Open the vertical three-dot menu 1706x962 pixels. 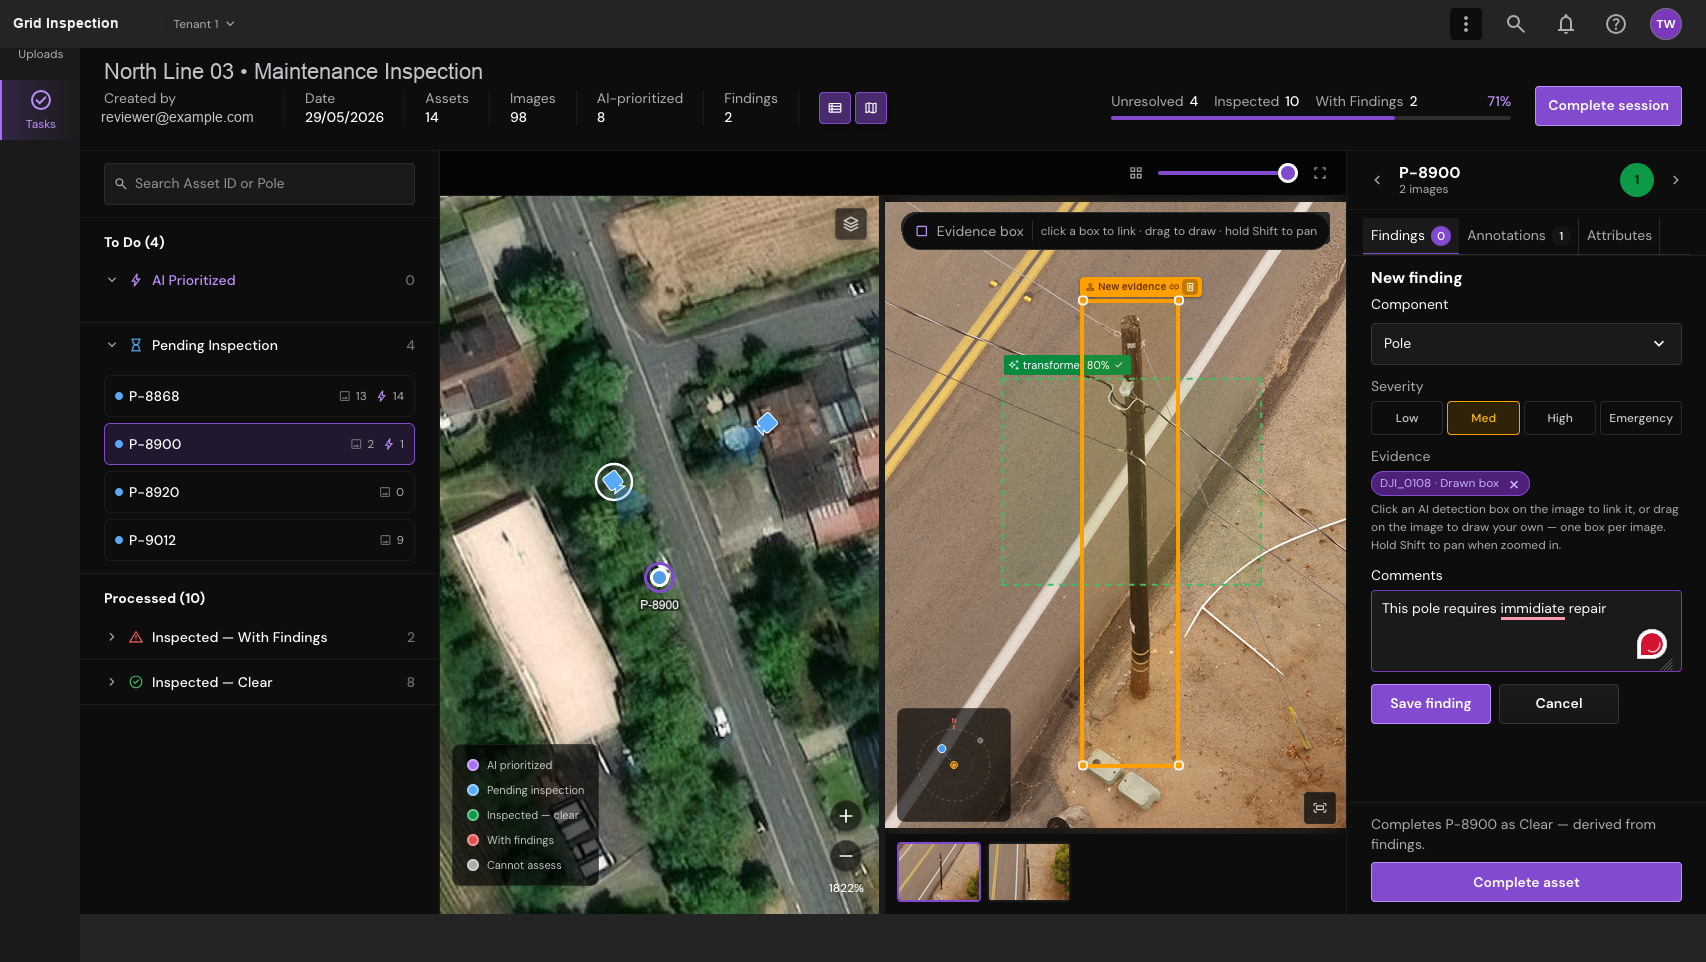point(1465,24)
